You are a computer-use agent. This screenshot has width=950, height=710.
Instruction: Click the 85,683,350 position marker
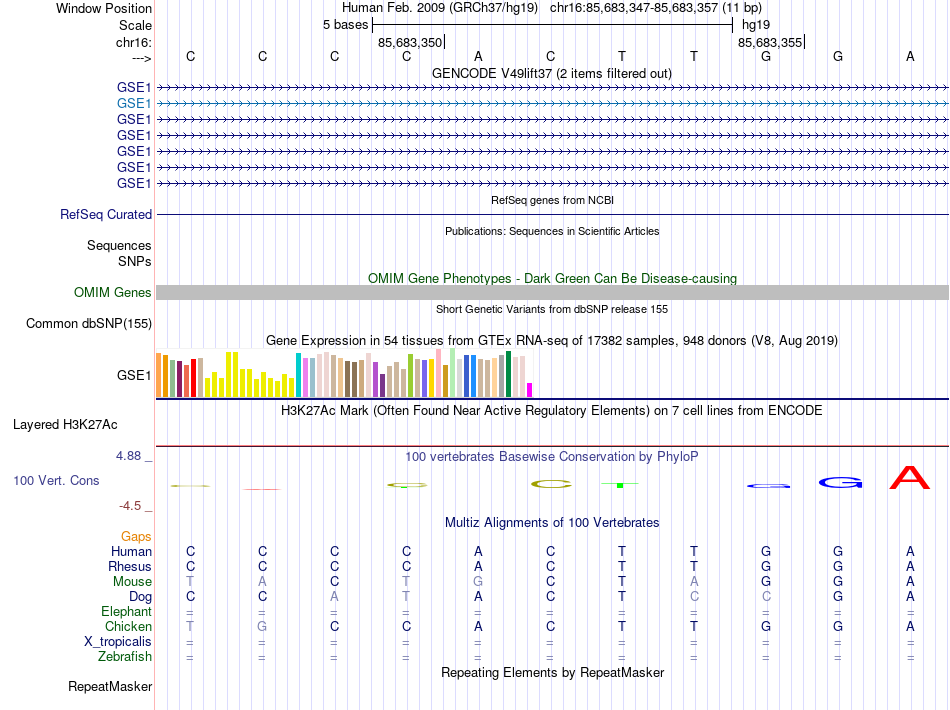410,42
